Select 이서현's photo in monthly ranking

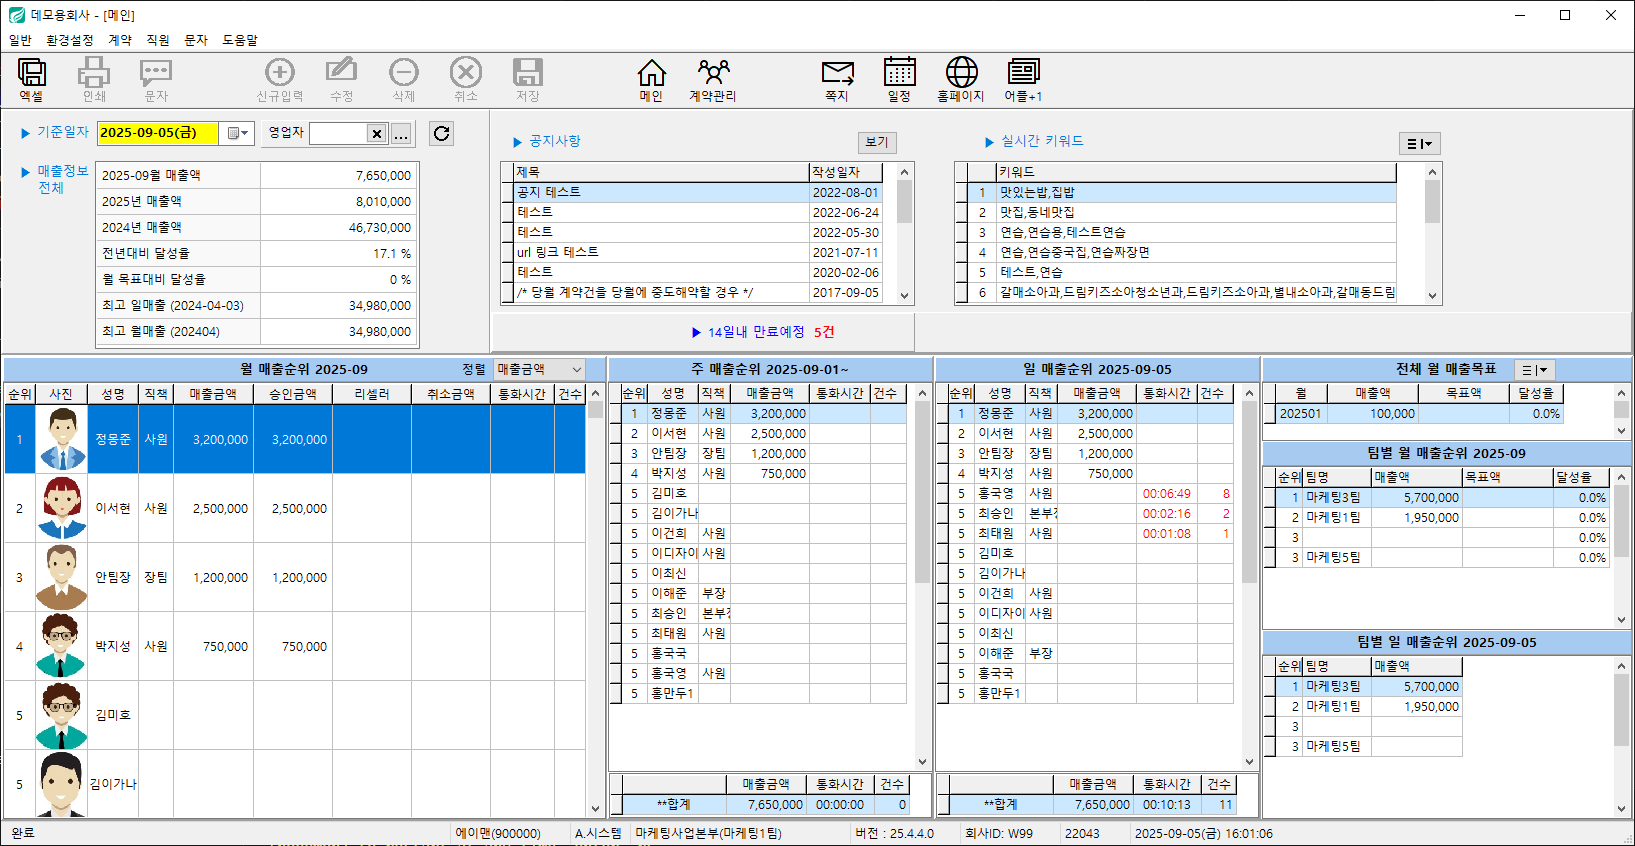click(62, 508)
